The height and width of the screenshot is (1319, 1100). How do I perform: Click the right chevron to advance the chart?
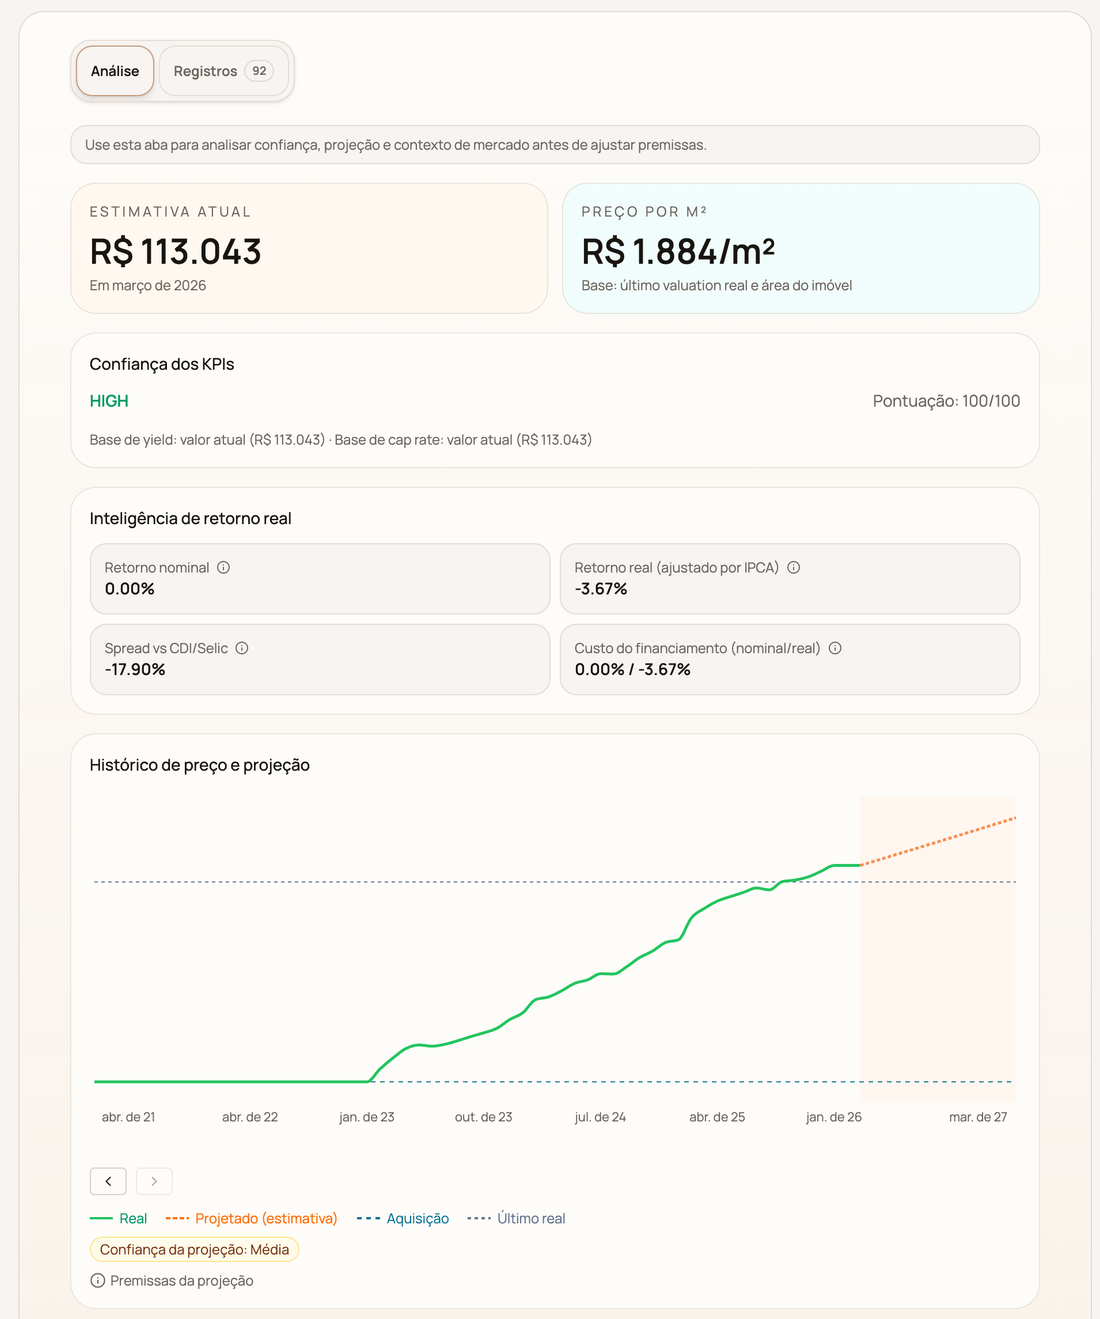click(x=154, y=1181)
